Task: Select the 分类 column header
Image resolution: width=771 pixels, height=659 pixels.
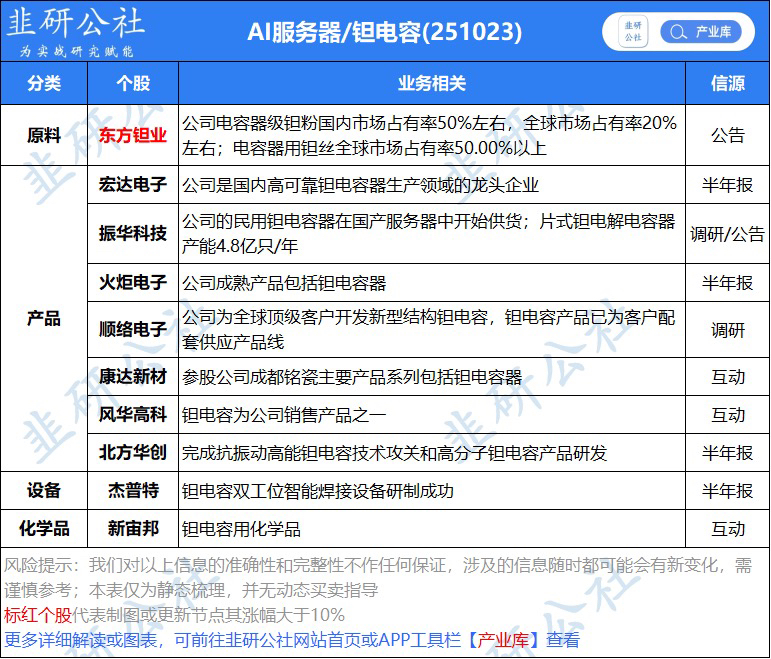Action: click(44, 83)
